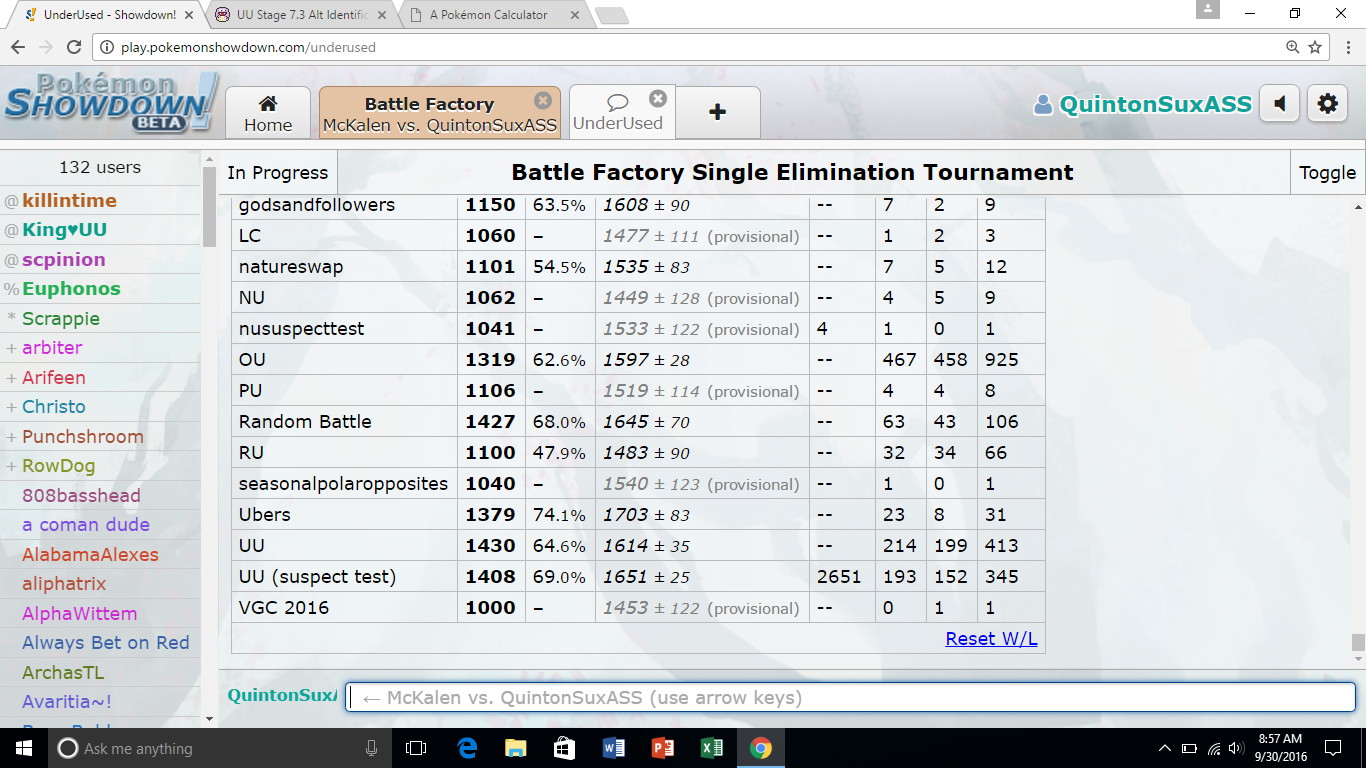Launch Microsoft Edge from taskbar
The image size is (1366, 768).
467,748
